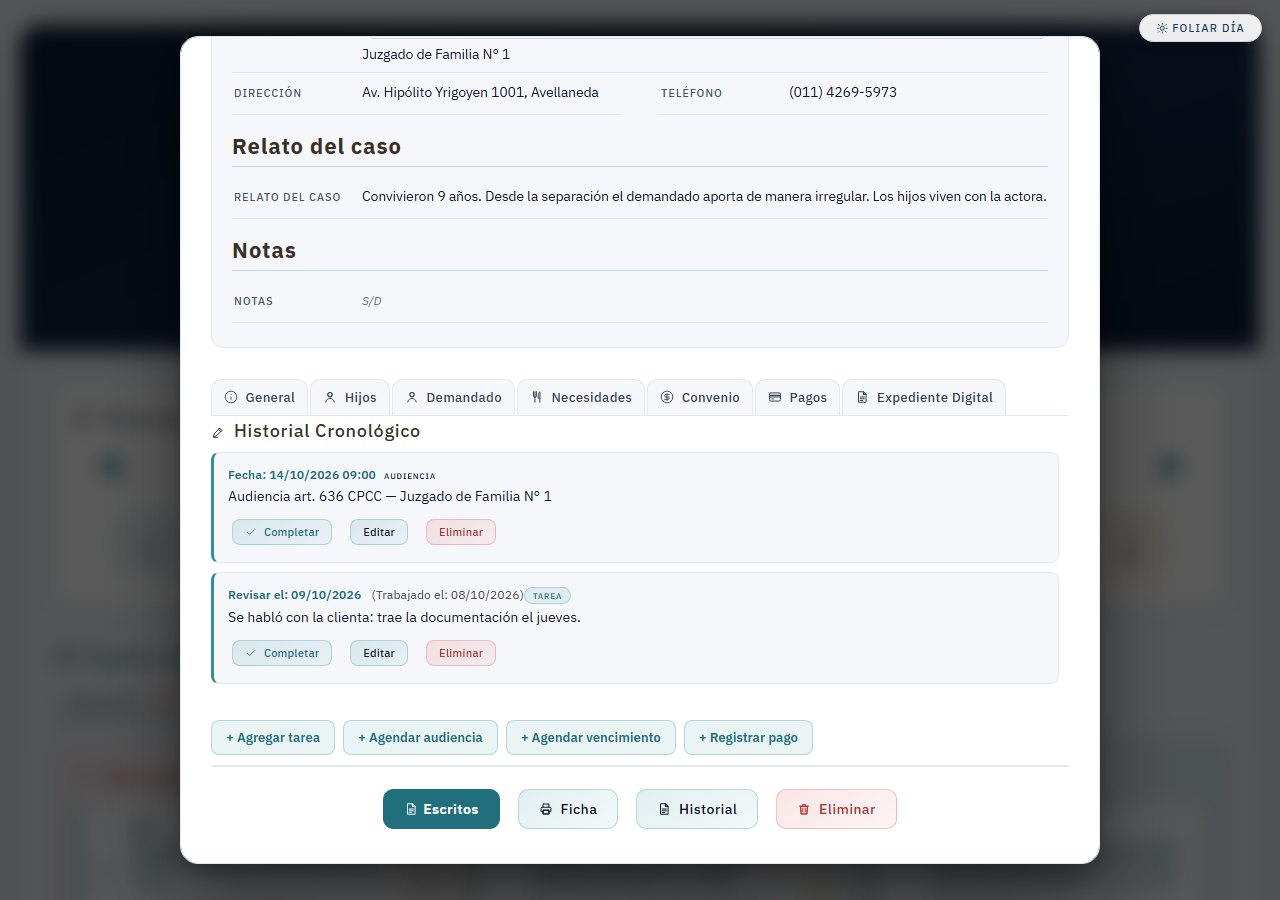Click the S/D notes value

coord(372,301)
